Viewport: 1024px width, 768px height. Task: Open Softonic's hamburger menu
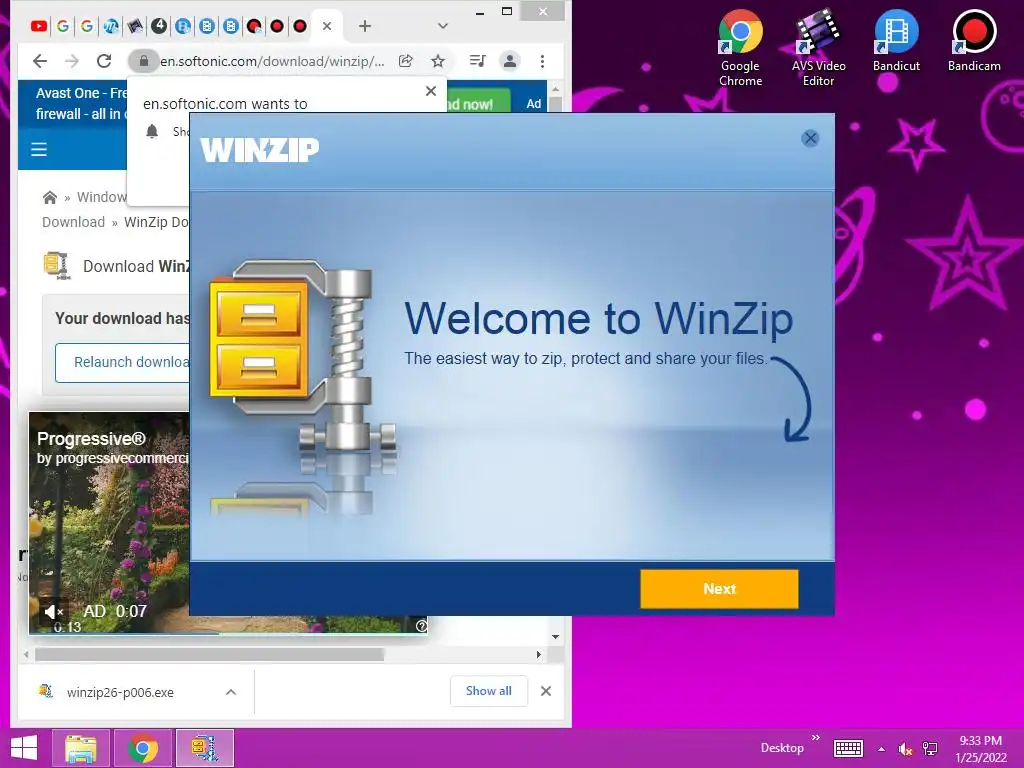pyautogui.click(x=39, y=150)
